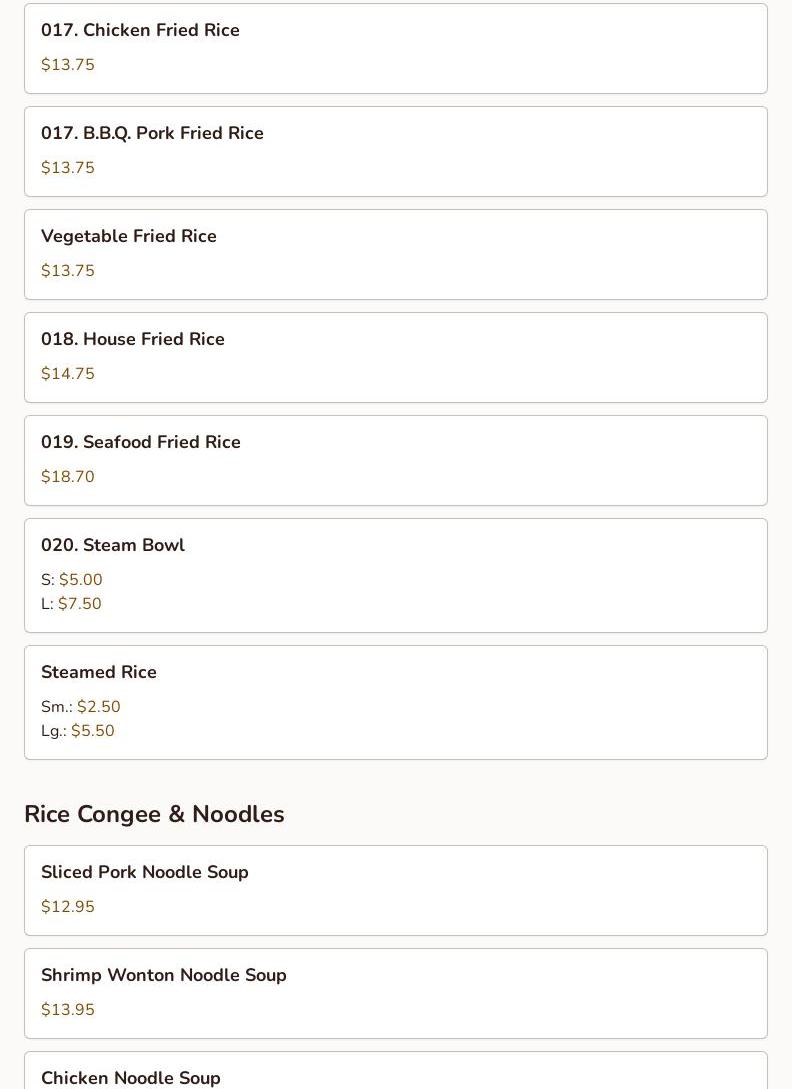792x1089 pixels.
Task: Choose Lg.: $5.50 Steamed Rice option
Action: (78, 731)
